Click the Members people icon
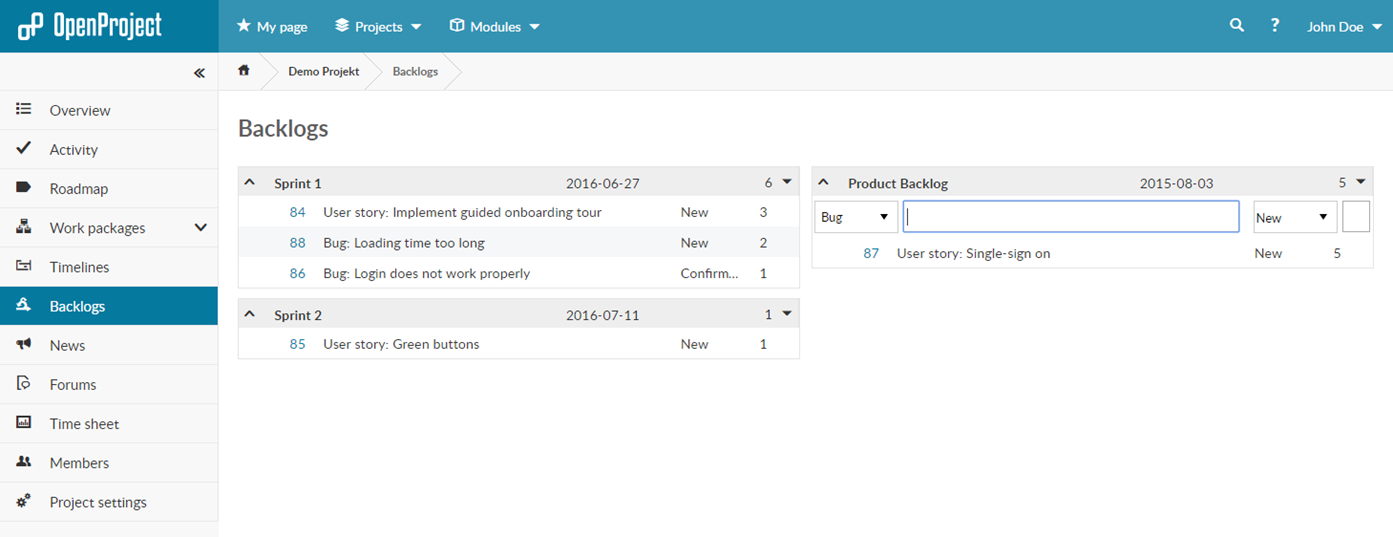The height and width of the screenshot is (537, 1393). 24,462
